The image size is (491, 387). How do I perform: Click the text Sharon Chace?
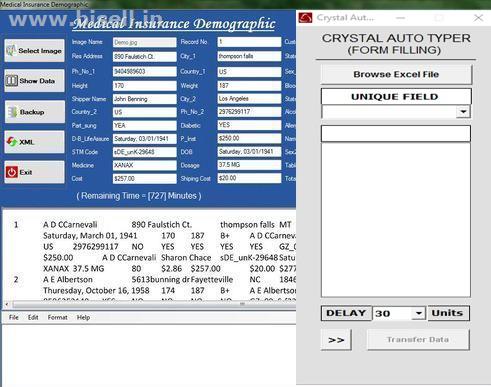click(186, 258)
